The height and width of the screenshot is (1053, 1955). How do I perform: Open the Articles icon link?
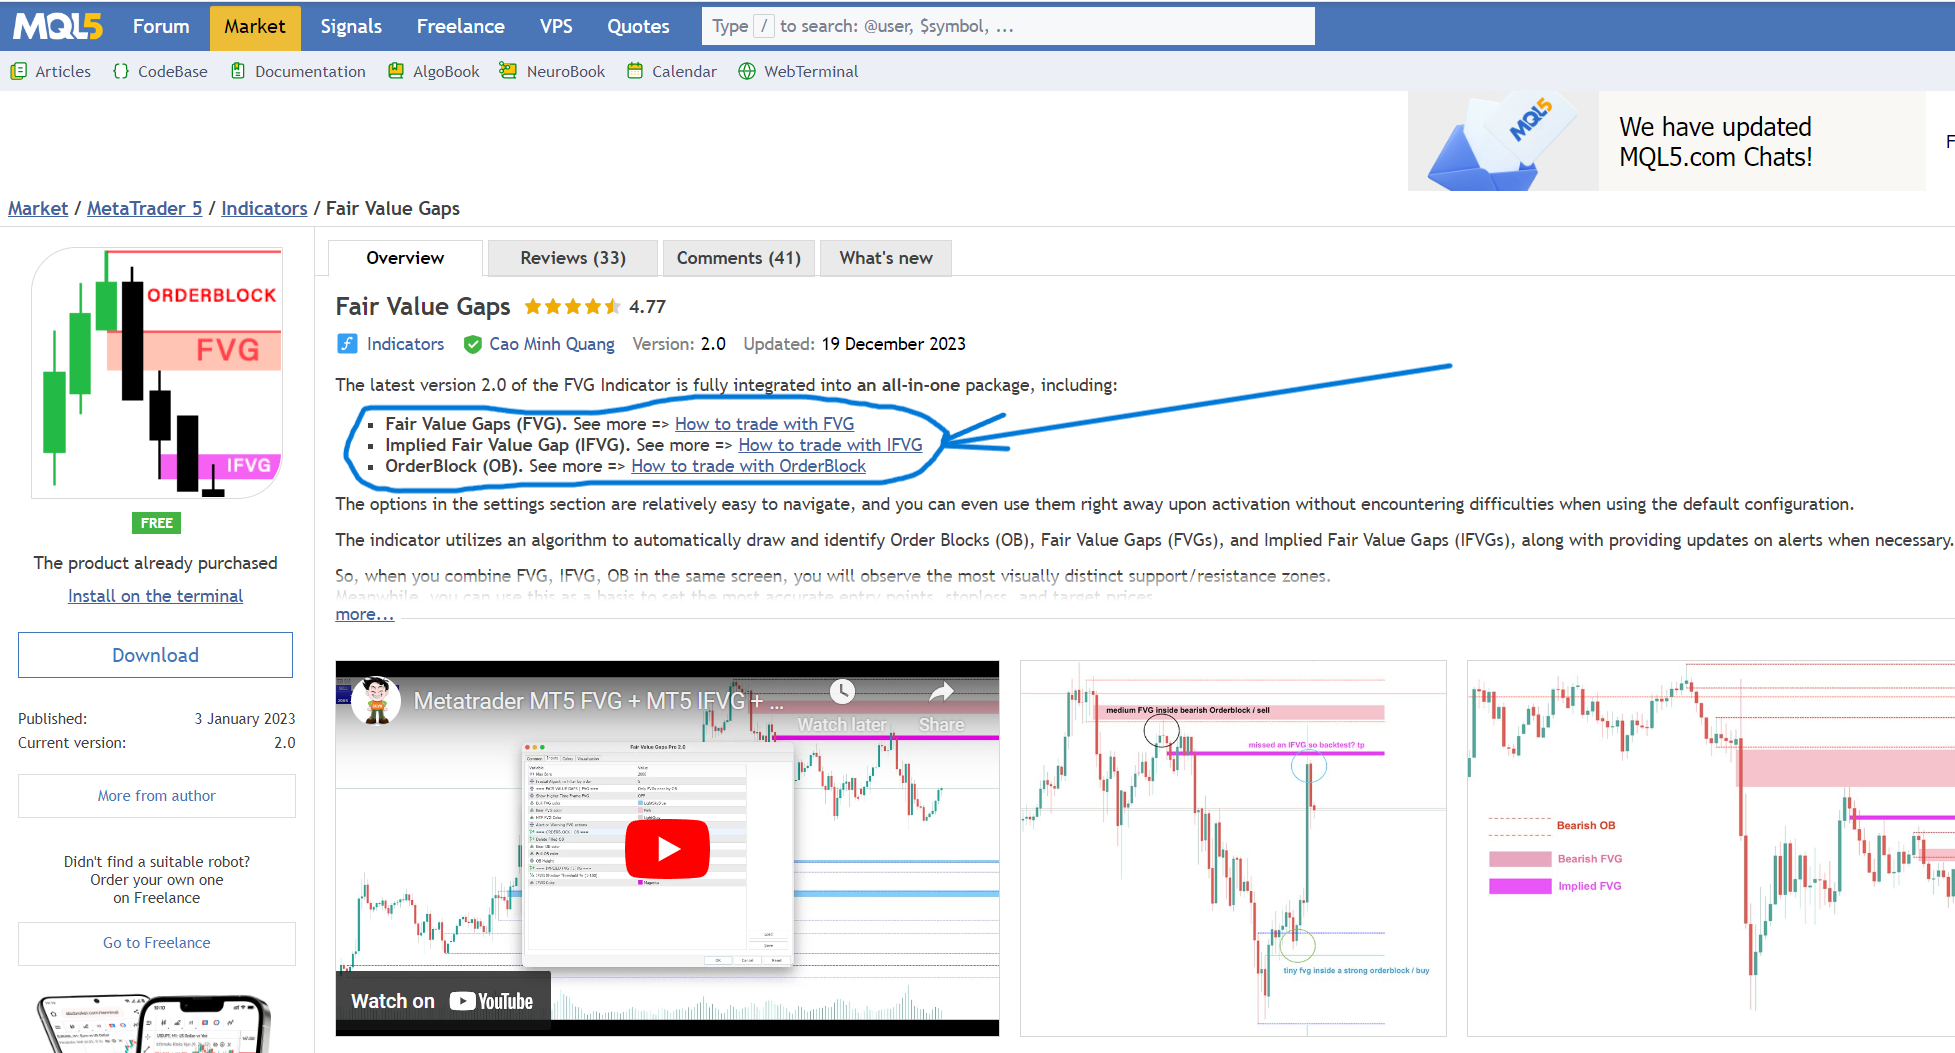tap(18, 71)
